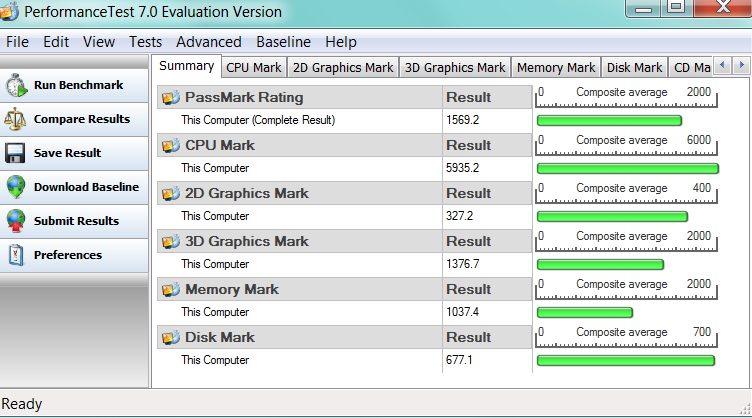This screenshot has height=418, width=752.
Task: Click the Preferences button label
Action: click(68, 255)
